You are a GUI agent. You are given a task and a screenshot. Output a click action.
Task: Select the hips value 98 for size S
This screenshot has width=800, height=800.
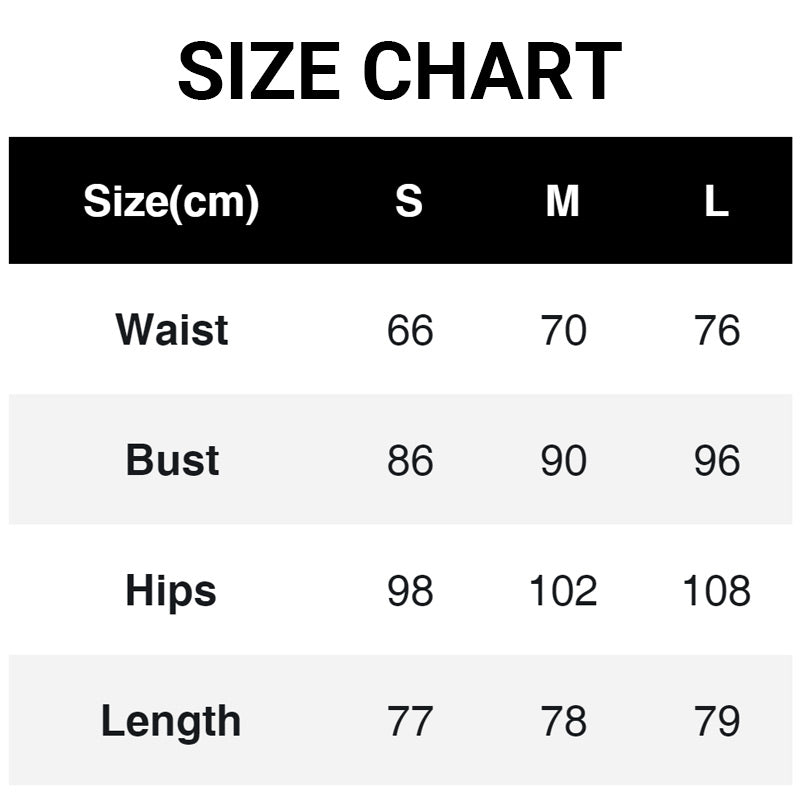pyautogui.click(x=410, y=591)
